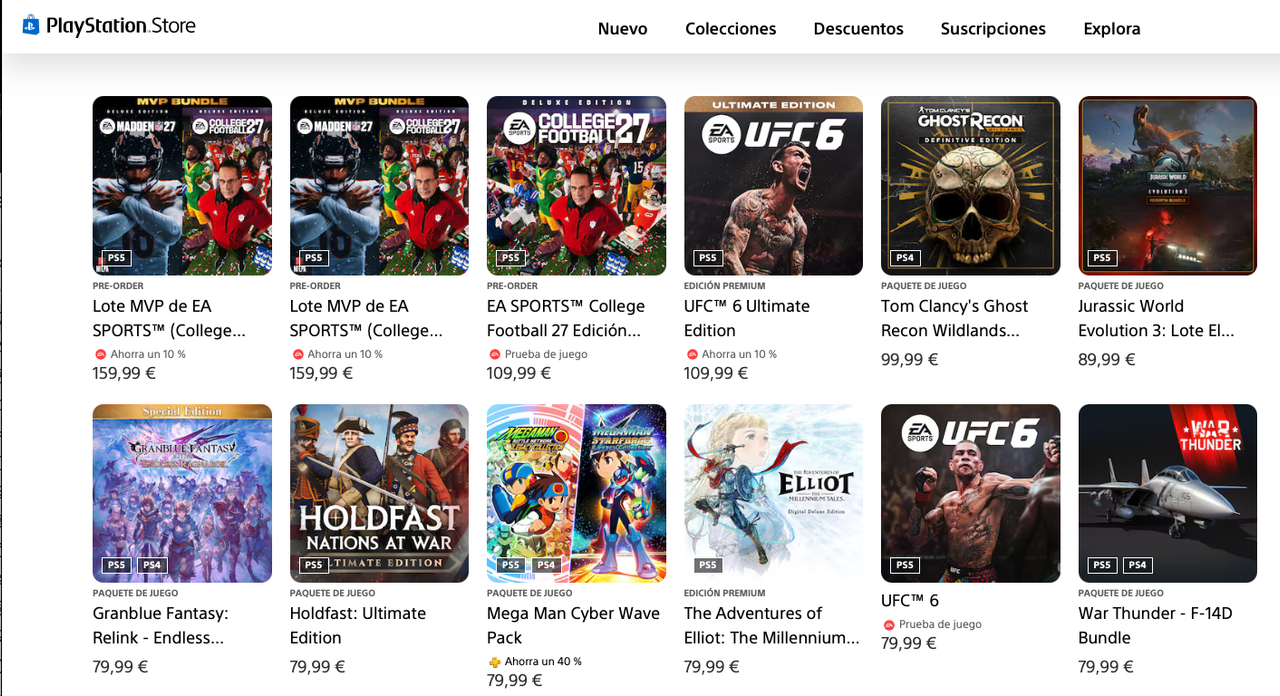
Task: Open Jurassic World Evolution 3 title link
Action: [1157, 318]
